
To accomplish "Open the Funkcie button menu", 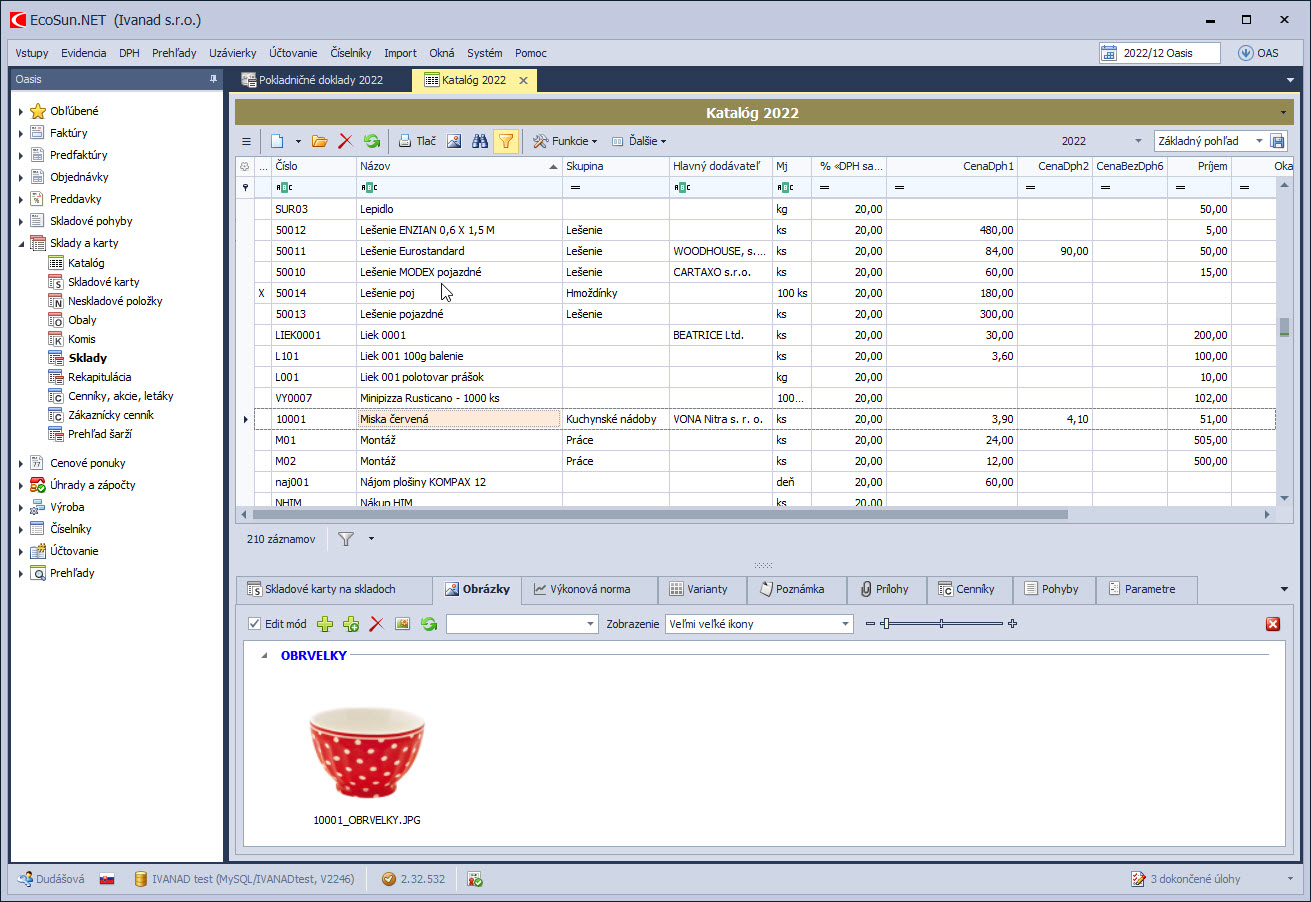I will pos(565,141).
